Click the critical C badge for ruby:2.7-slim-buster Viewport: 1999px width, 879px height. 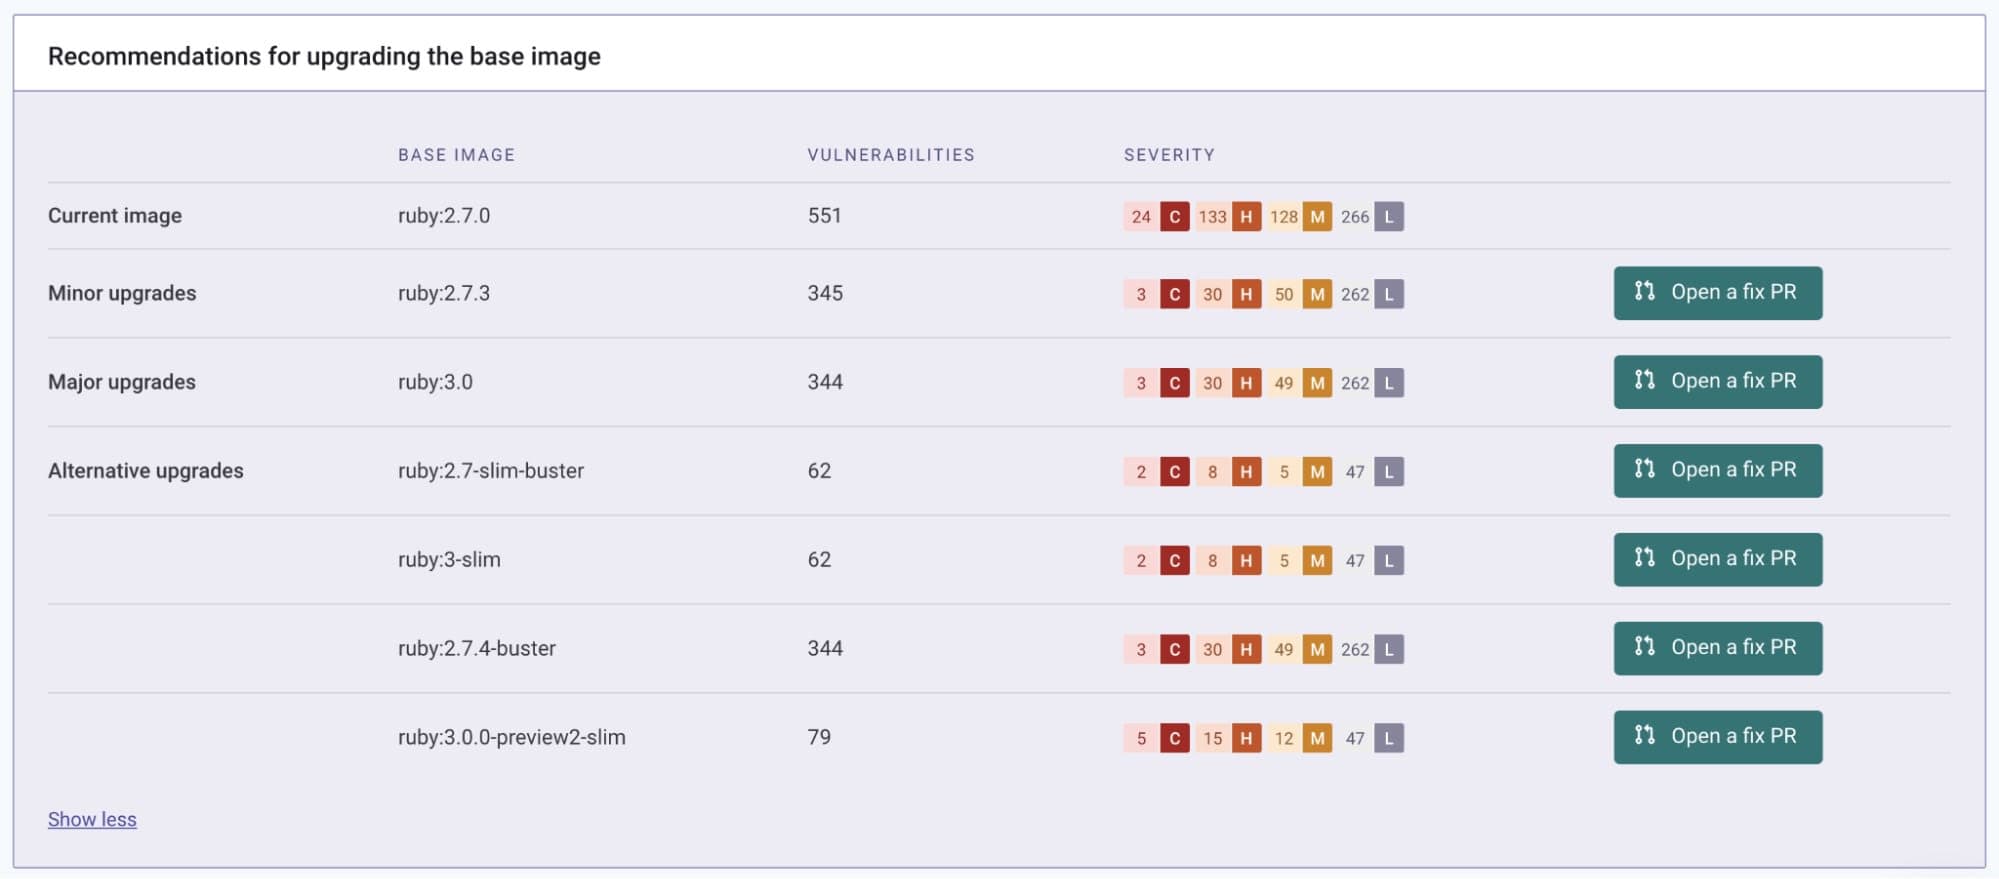[x=1175, y=472]
